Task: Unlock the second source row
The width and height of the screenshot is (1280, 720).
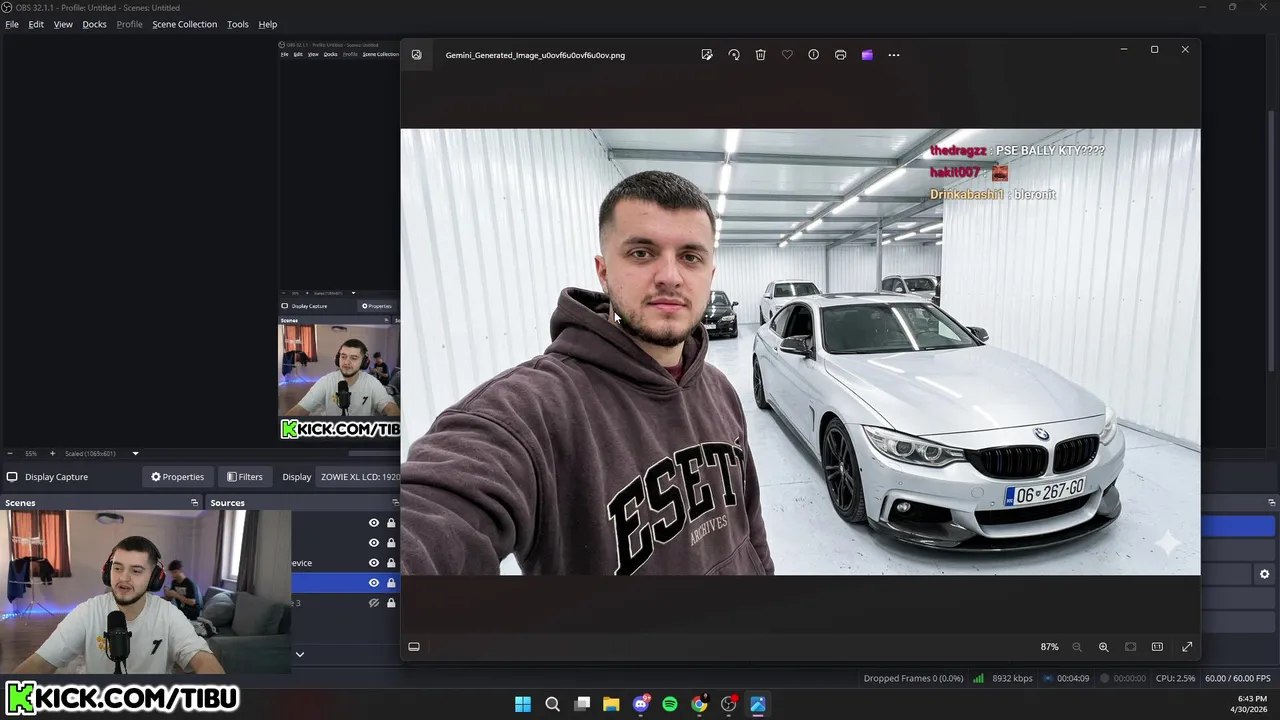Action: coord(391,543)
